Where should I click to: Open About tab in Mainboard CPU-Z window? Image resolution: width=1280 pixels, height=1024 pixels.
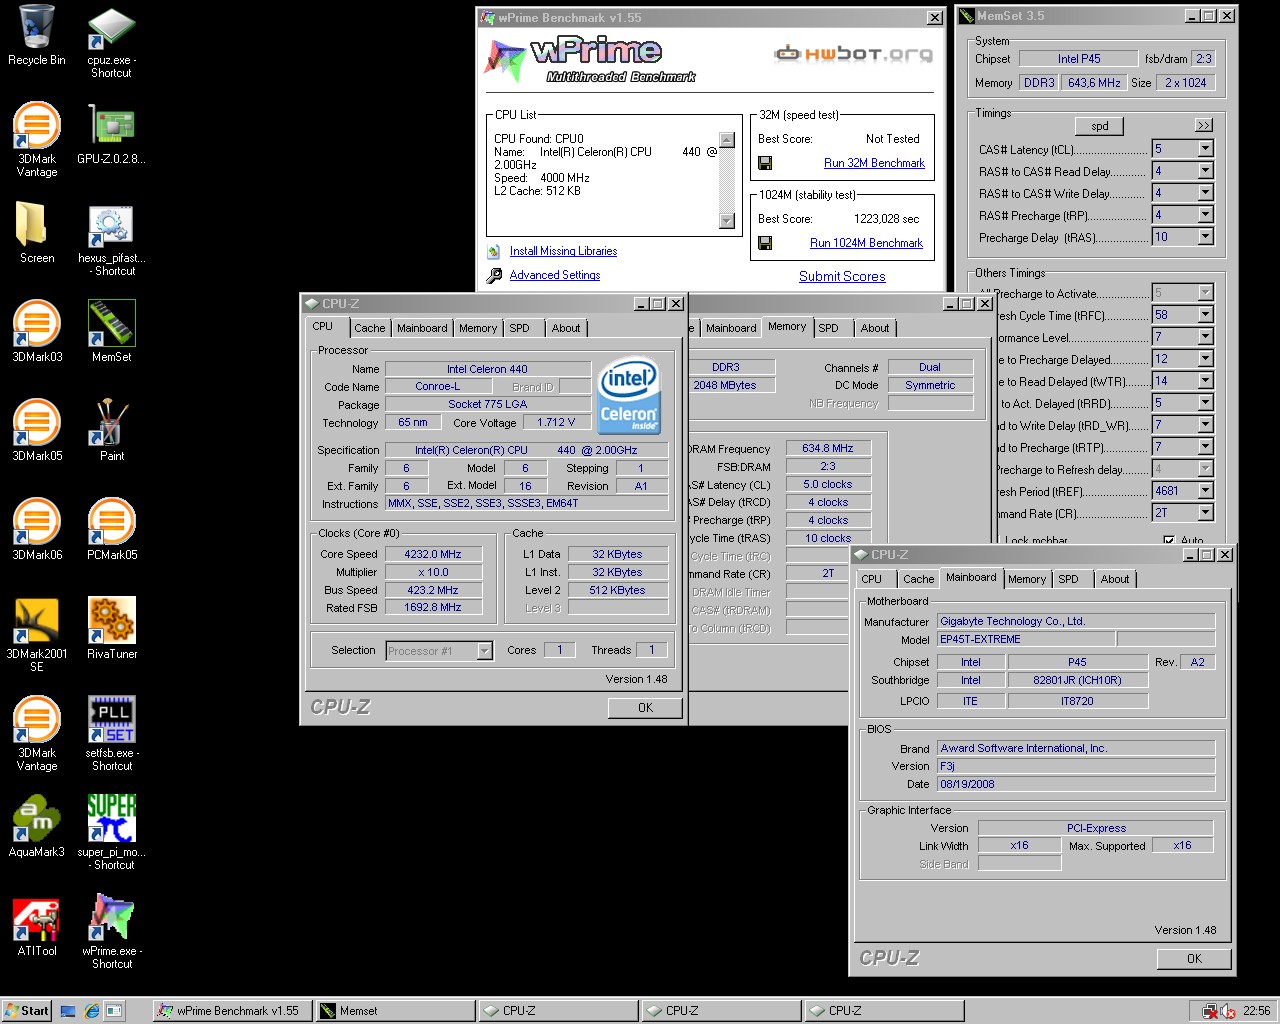click(1115, 579)
